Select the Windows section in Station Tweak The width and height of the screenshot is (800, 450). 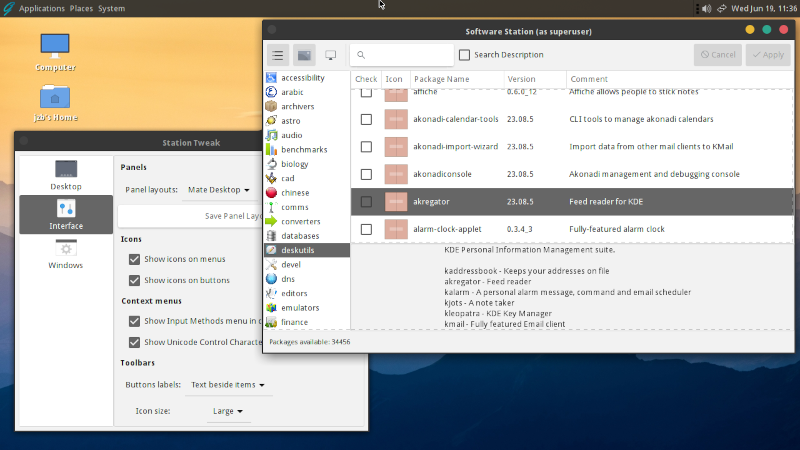tap(66, 254)
